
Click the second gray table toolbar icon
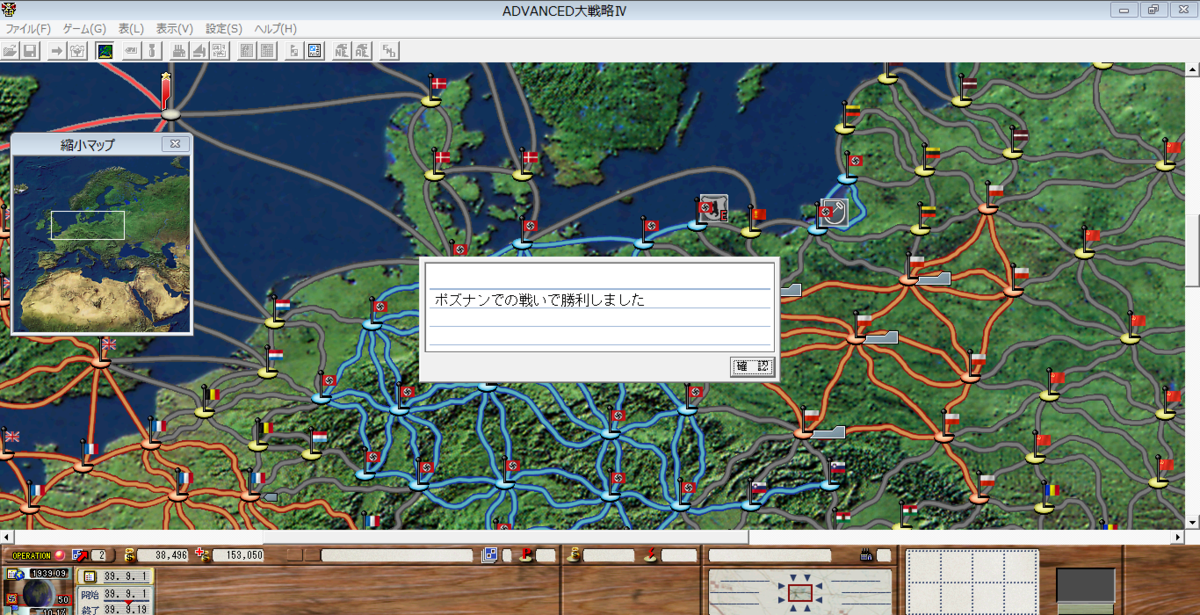tap(266, 50)
